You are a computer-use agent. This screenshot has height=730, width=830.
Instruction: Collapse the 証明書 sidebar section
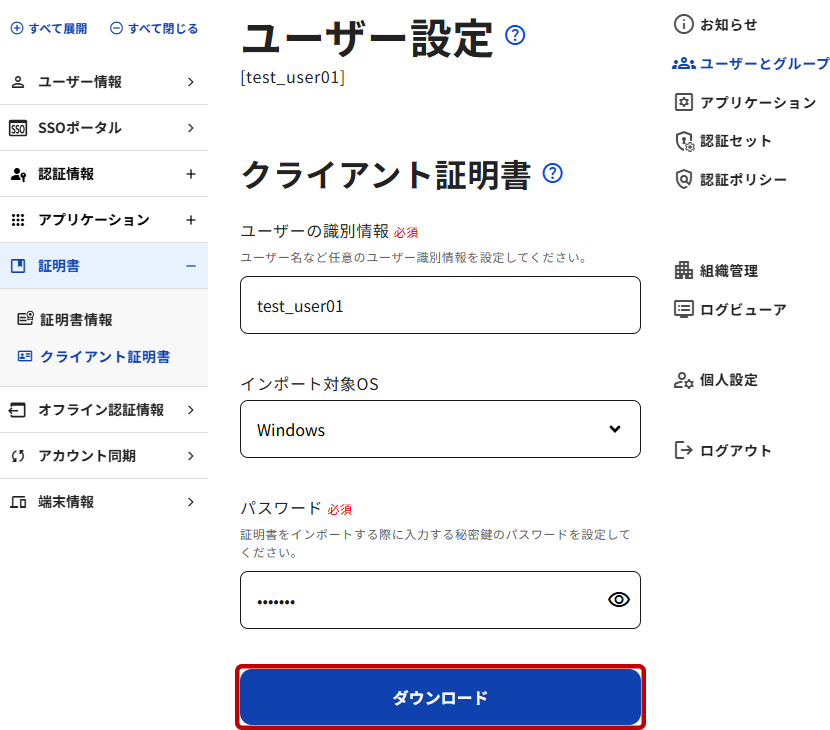(x=191, y=266)
